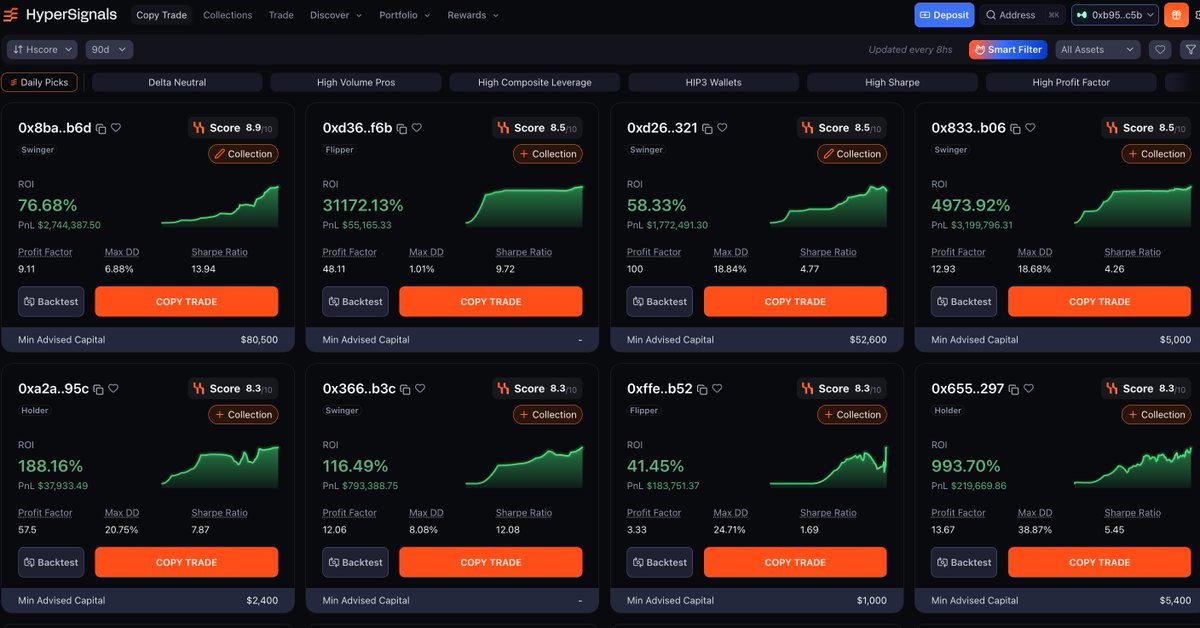Expand the Discover menu

pos(335,15)
